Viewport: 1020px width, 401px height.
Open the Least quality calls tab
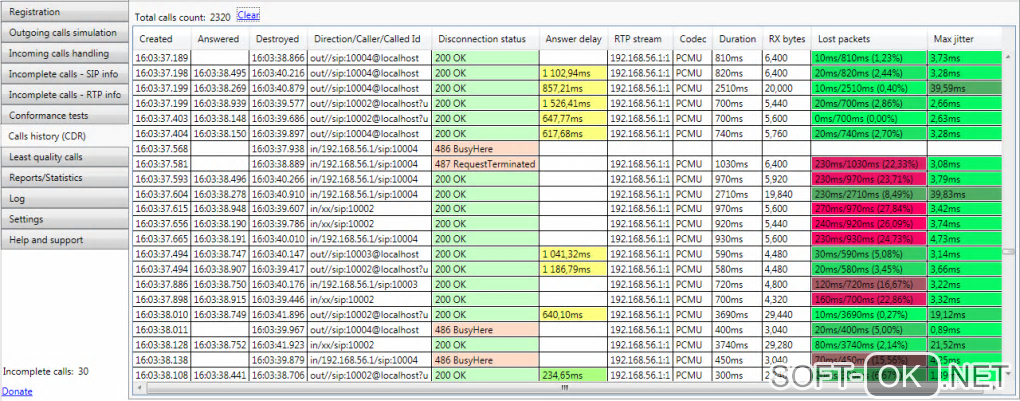click(64, 157)
